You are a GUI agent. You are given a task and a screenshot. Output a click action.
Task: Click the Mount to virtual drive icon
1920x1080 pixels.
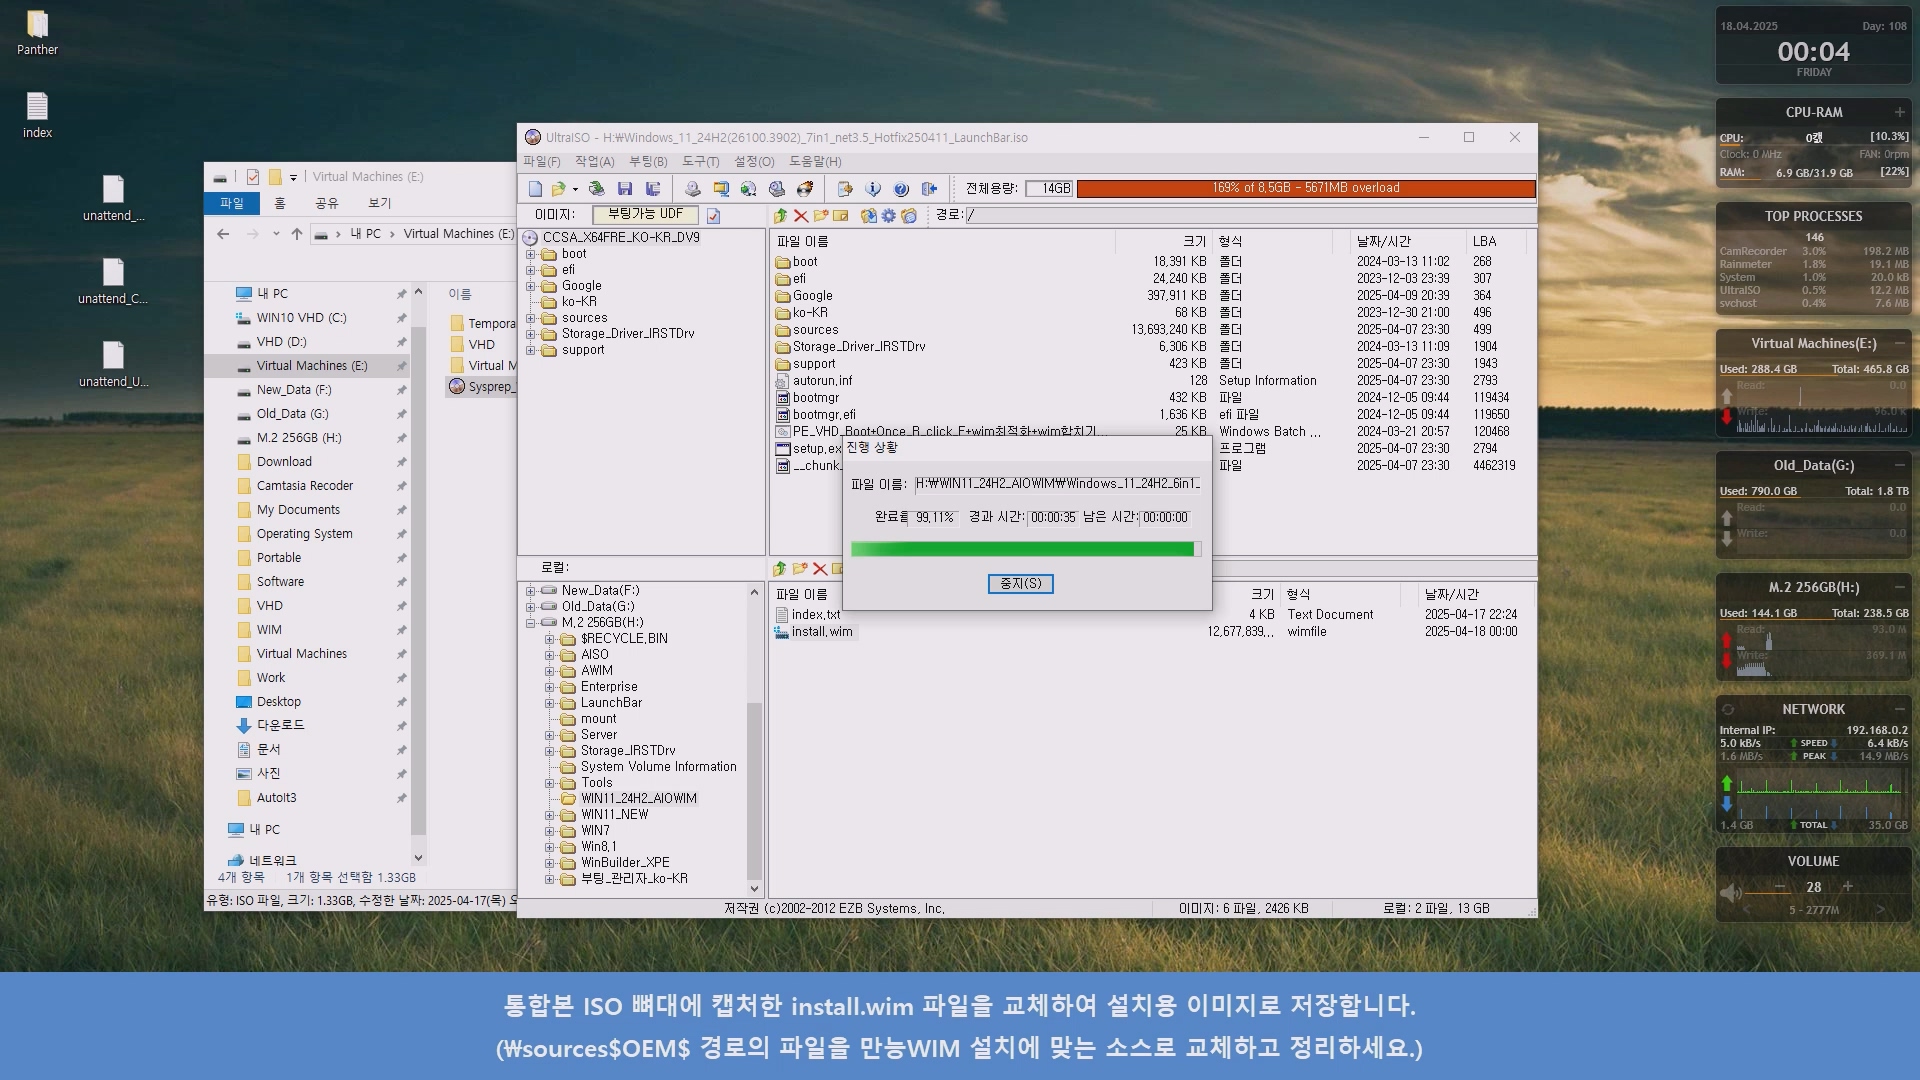coord(777,189)
